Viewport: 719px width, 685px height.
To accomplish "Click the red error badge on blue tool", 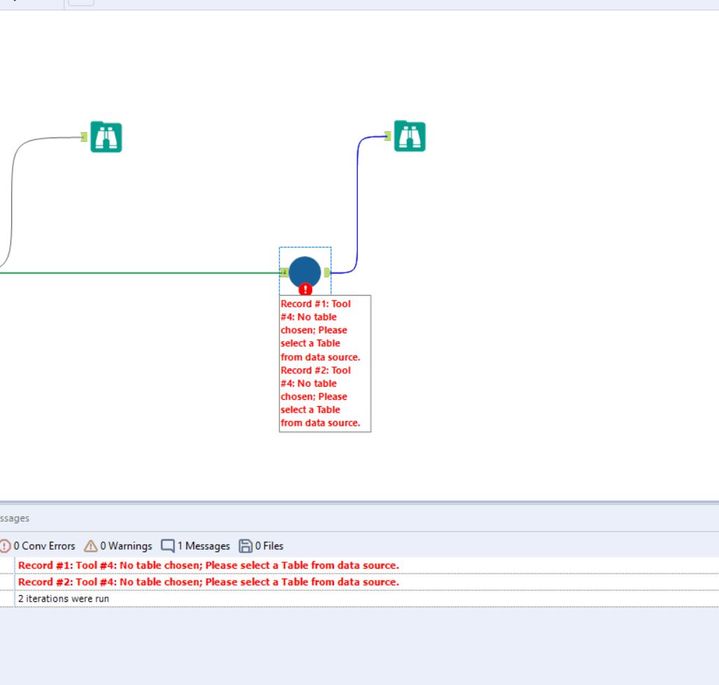I will point(305,289).
